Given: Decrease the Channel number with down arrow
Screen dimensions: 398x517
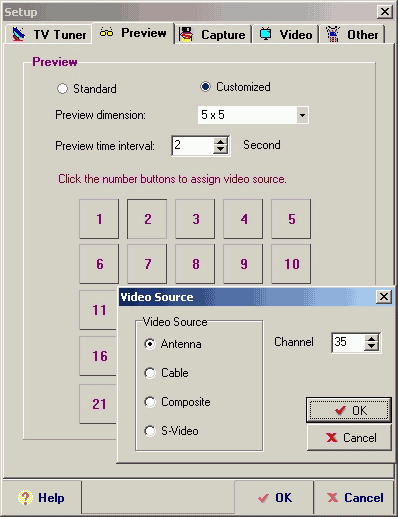Looking at the screenshot, I should [372, 346].
